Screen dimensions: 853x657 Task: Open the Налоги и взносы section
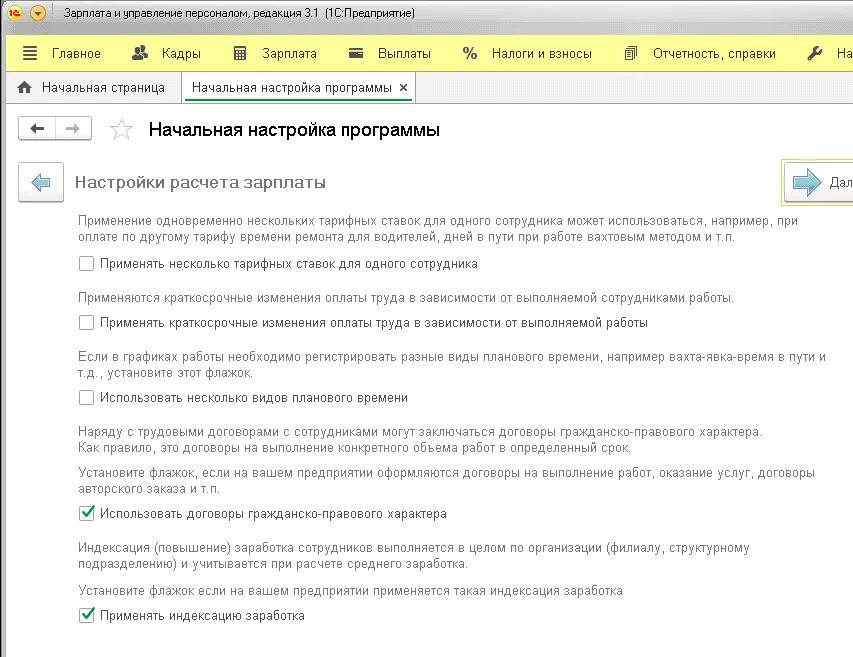[x=542, y=53]
